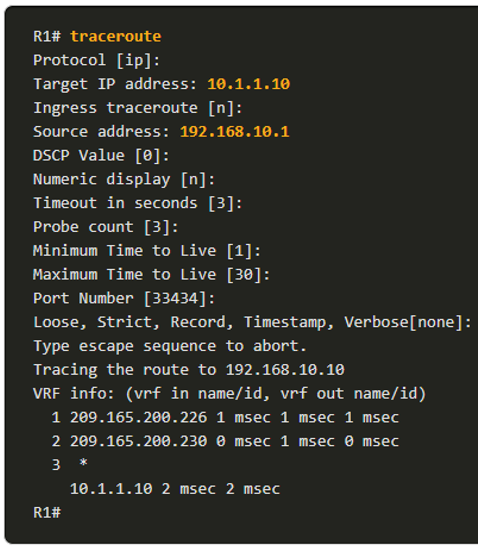Click hop 2 address 209.165.200.230
The width and height of the screenshot is (478, 552).
coord(139,441)
